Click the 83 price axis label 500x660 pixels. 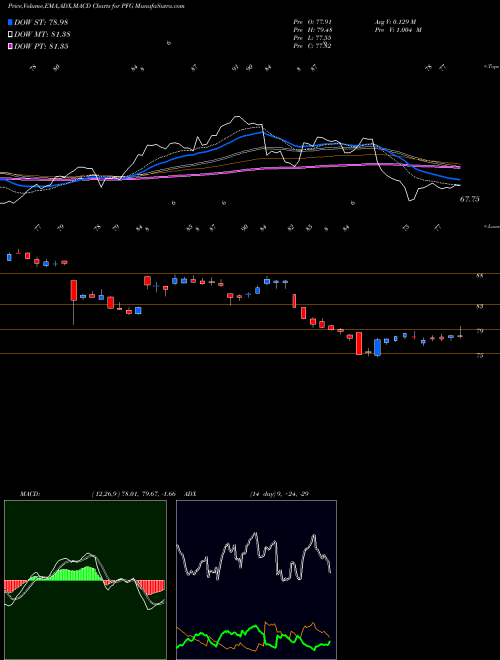[479, 306]
